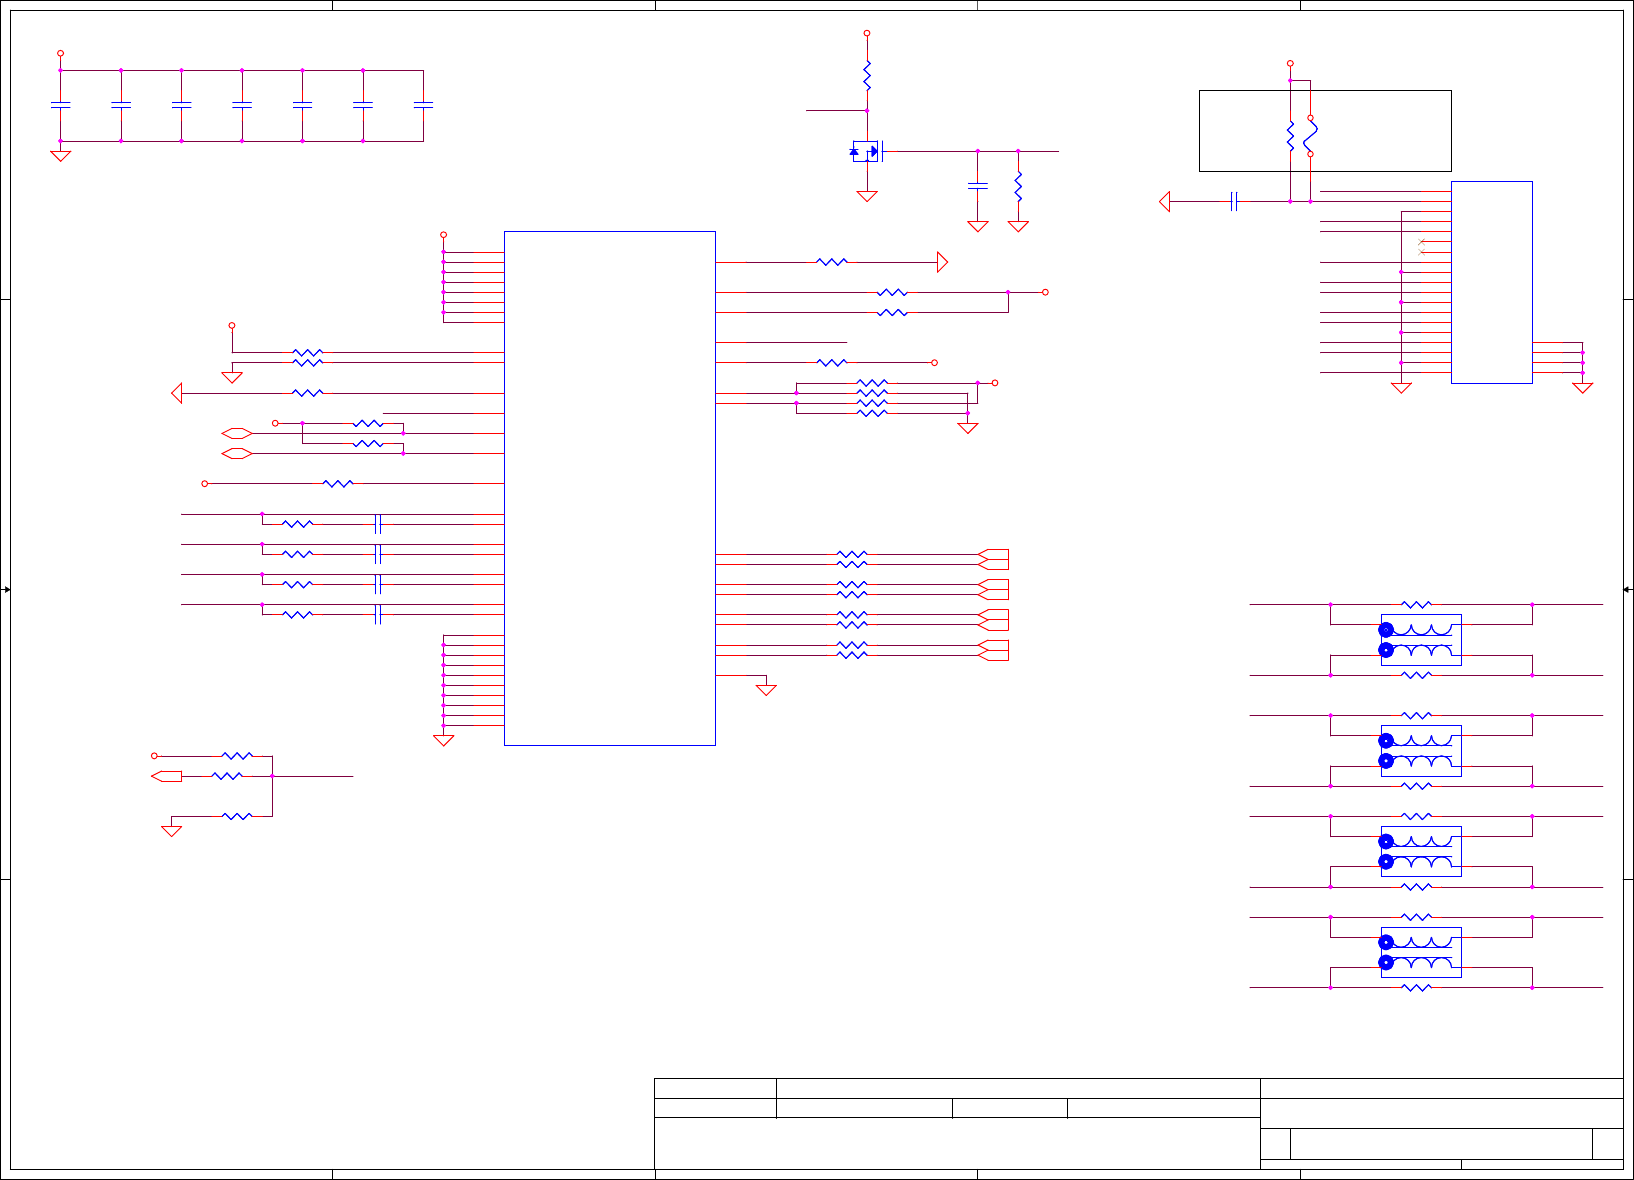This screenshot has height=1180, width=1634.
Task: Click the ground symbol below the three-resistor divider
Action: (x=172, y=830)
